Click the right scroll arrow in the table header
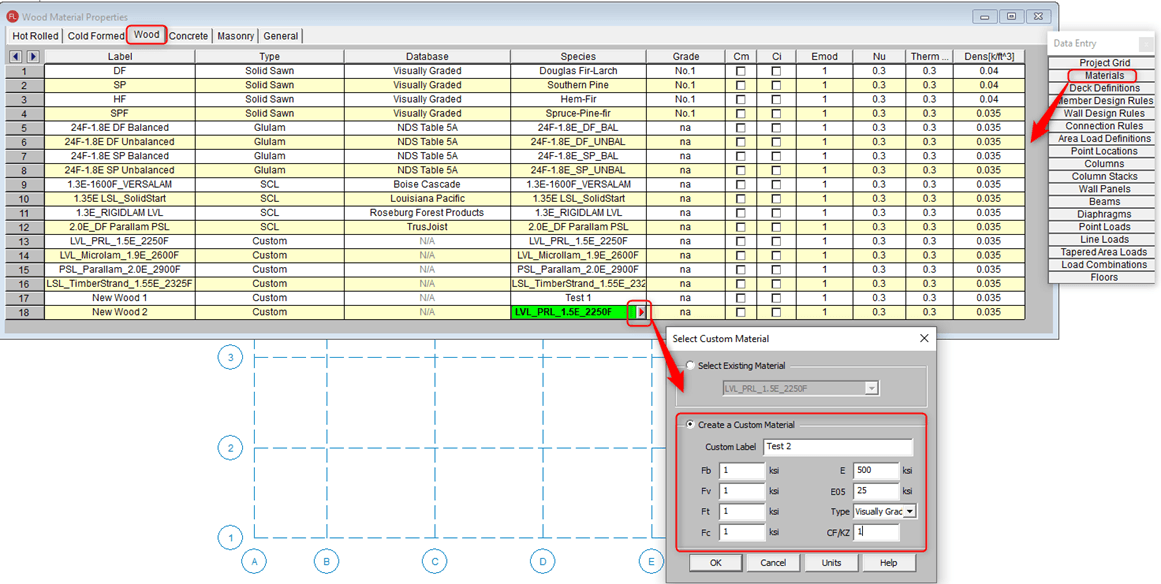This screenshot has width=1161, height=584. [32, 57]
